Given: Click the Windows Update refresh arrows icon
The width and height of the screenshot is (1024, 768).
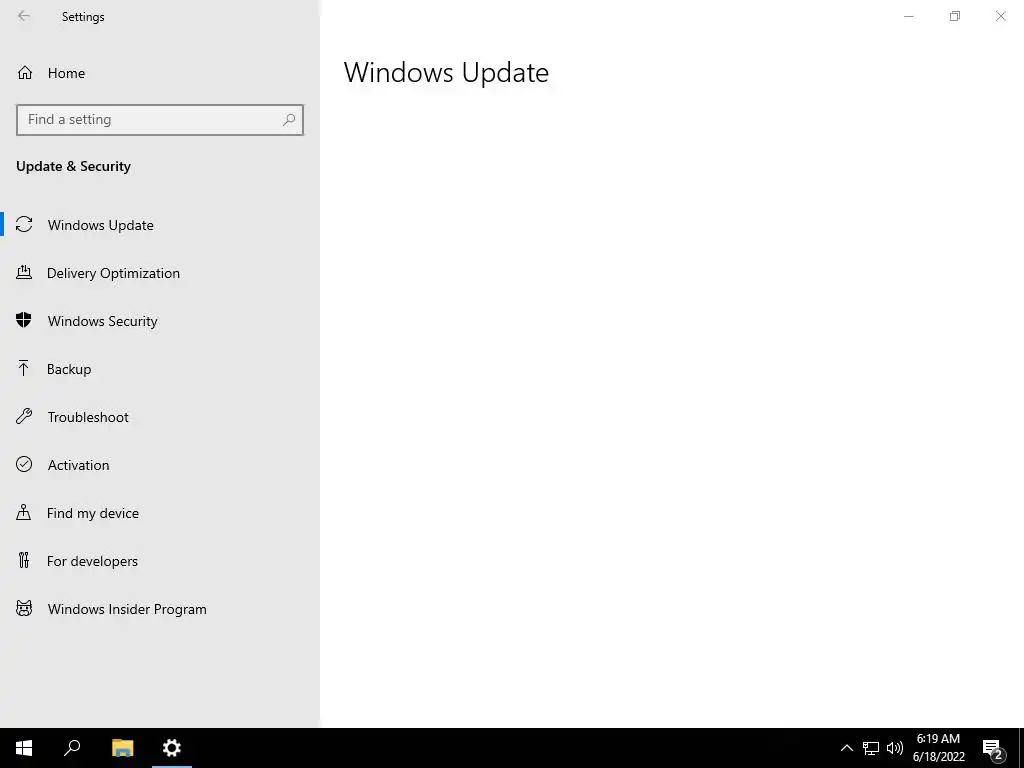Looking at the screenshot, I should pos(24,224).
